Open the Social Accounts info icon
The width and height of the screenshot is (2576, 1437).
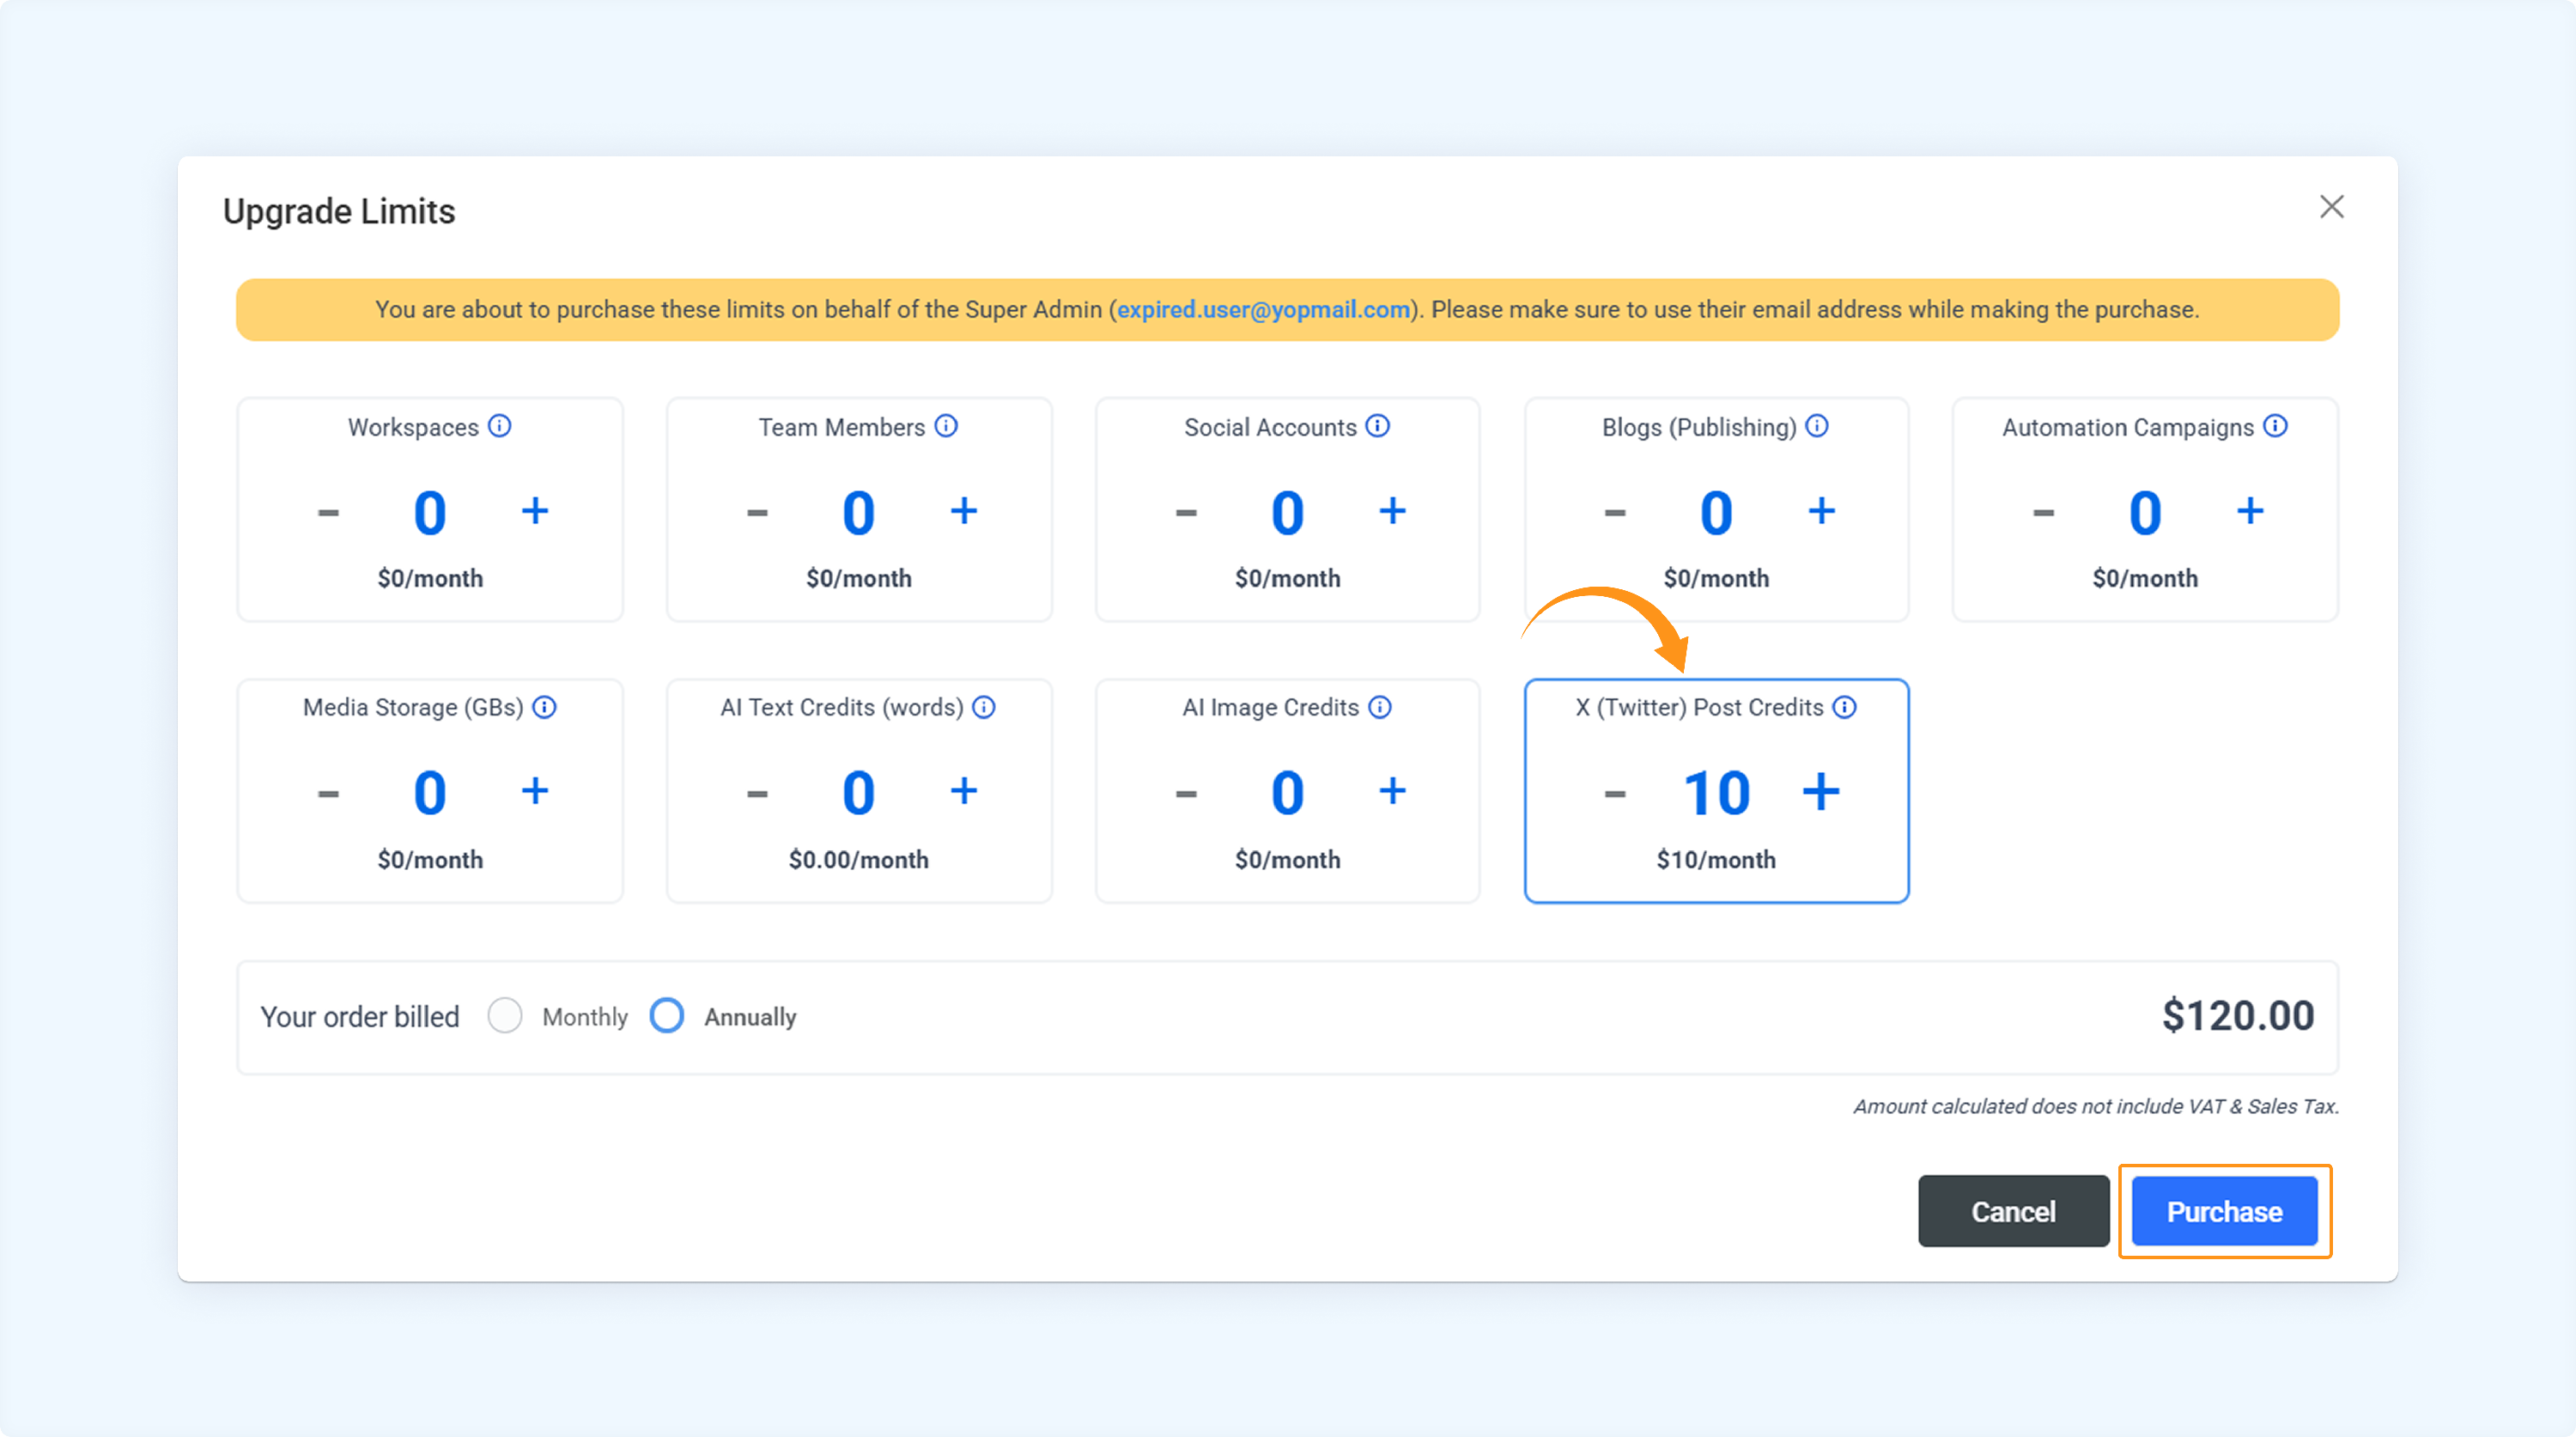(x=1378, y=426)
